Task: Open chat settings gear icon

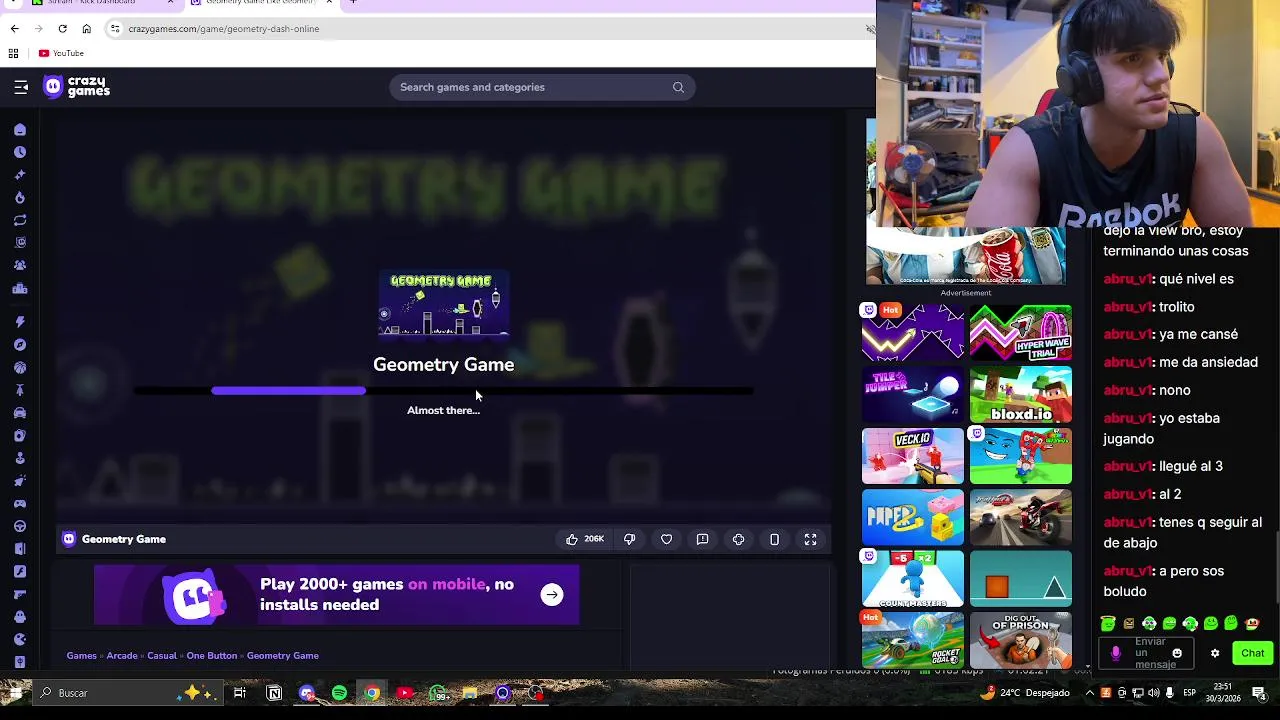Action: (1215, 653)
